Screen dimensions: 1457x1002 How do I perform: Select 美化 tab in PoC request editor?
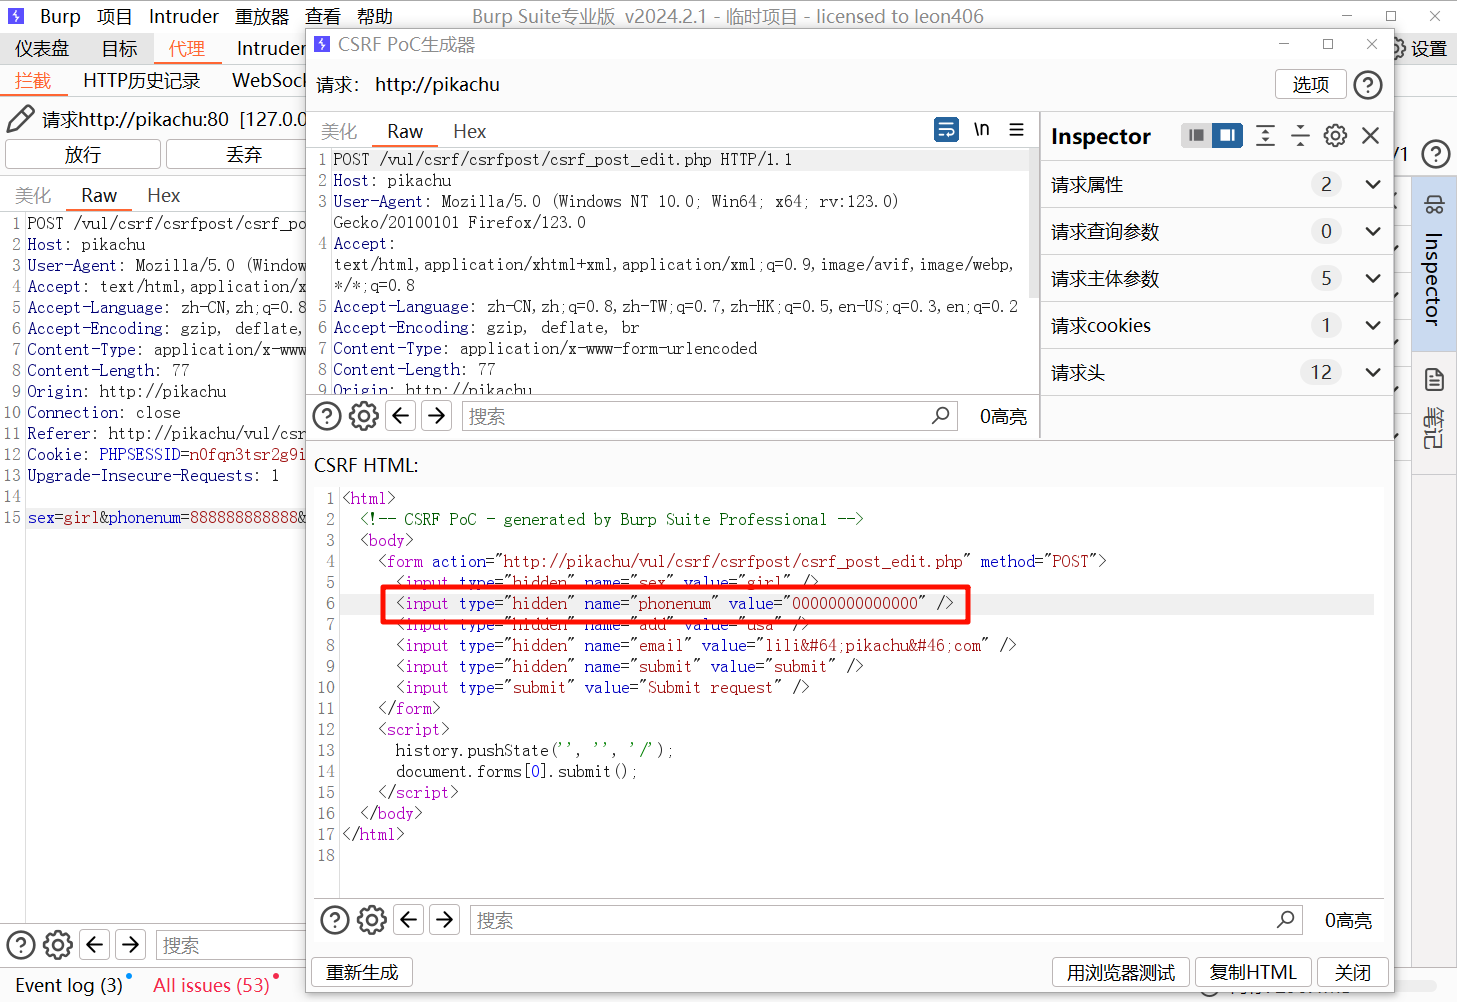pos(339,132)
